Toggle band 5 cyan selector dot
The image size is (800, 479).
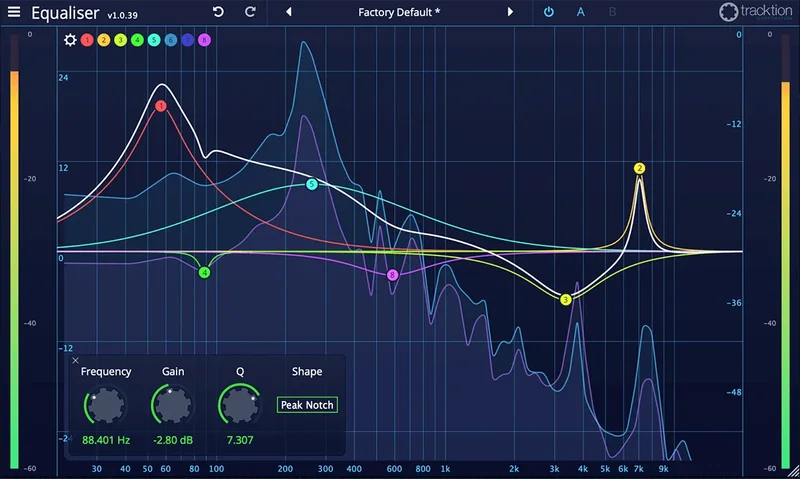click(x=154, y=40)
